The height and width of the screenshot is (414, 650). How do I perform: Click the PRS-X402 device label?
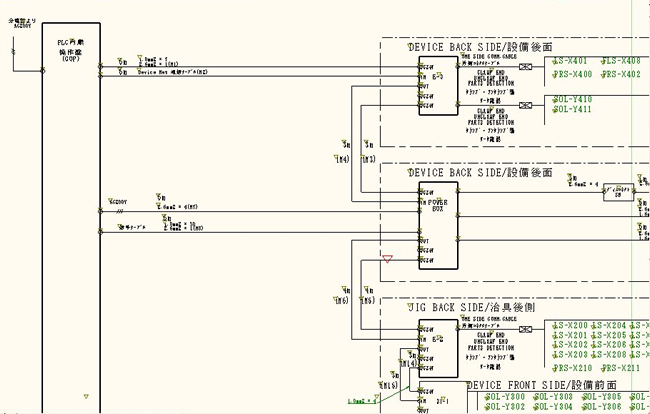point(621,75)
